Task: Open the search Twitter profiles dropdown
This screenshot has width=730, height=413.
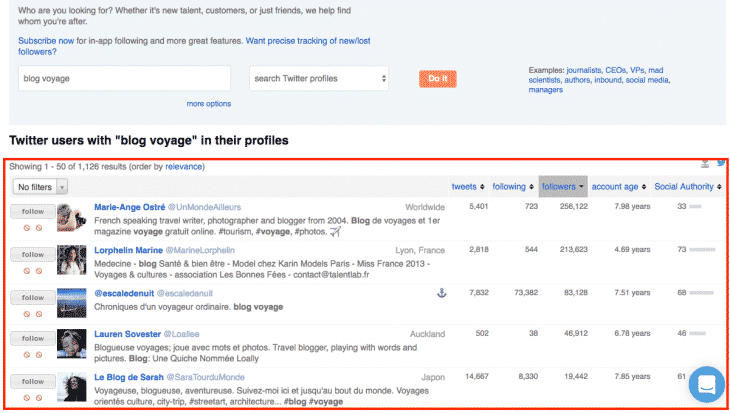Action: (319, 78)
